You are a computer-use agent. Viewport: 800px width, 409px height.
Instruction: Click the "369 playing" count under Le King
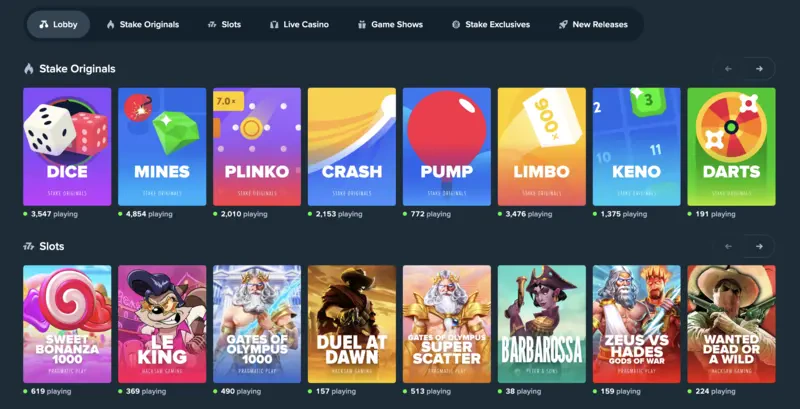click(146, 392)
